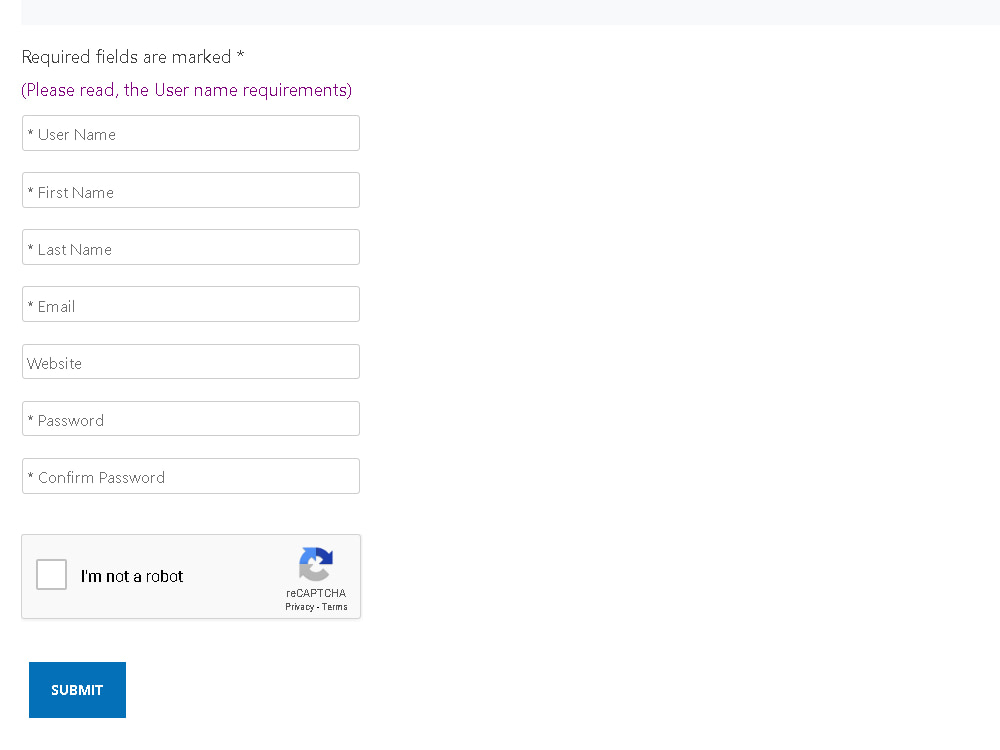The height and width of the screenshot is (750, 1000).
Task: Focus the First Name text box
Action: coord(191,190)
